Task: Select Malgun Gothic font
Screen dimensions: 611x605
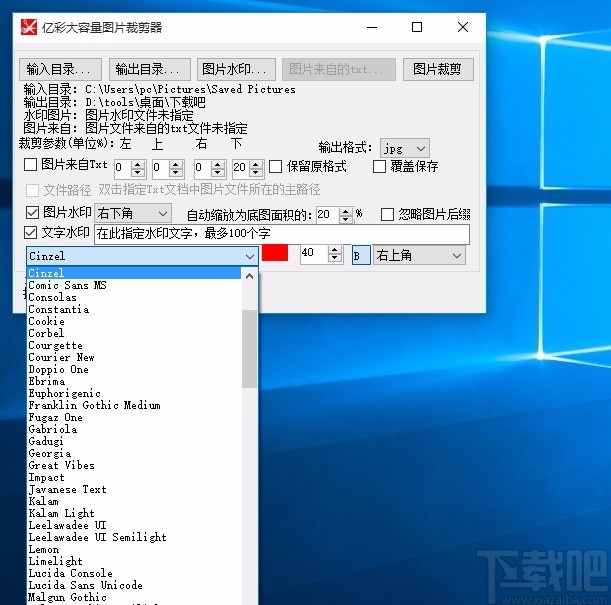Action: [134, 597]
